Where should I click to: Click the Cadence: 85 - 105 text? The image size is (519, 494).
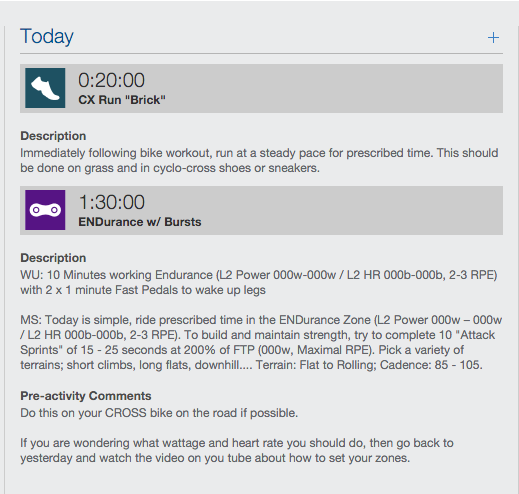[x=431, y=365]
